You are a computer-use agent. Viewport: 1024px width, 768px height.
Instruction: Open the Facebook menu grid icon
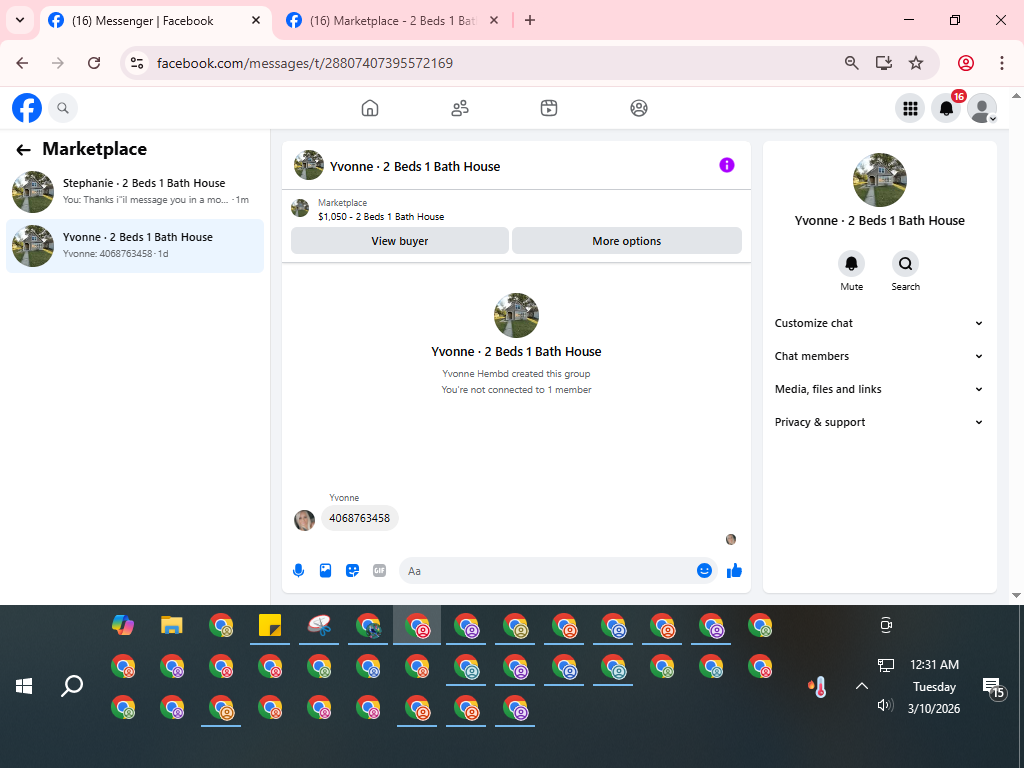(x=910, y=108)
